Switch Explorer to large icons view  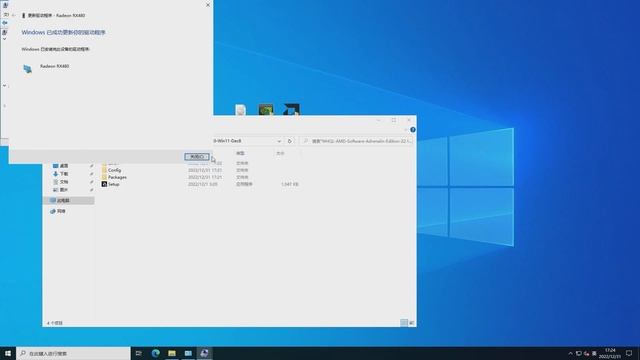coord(411,323)
